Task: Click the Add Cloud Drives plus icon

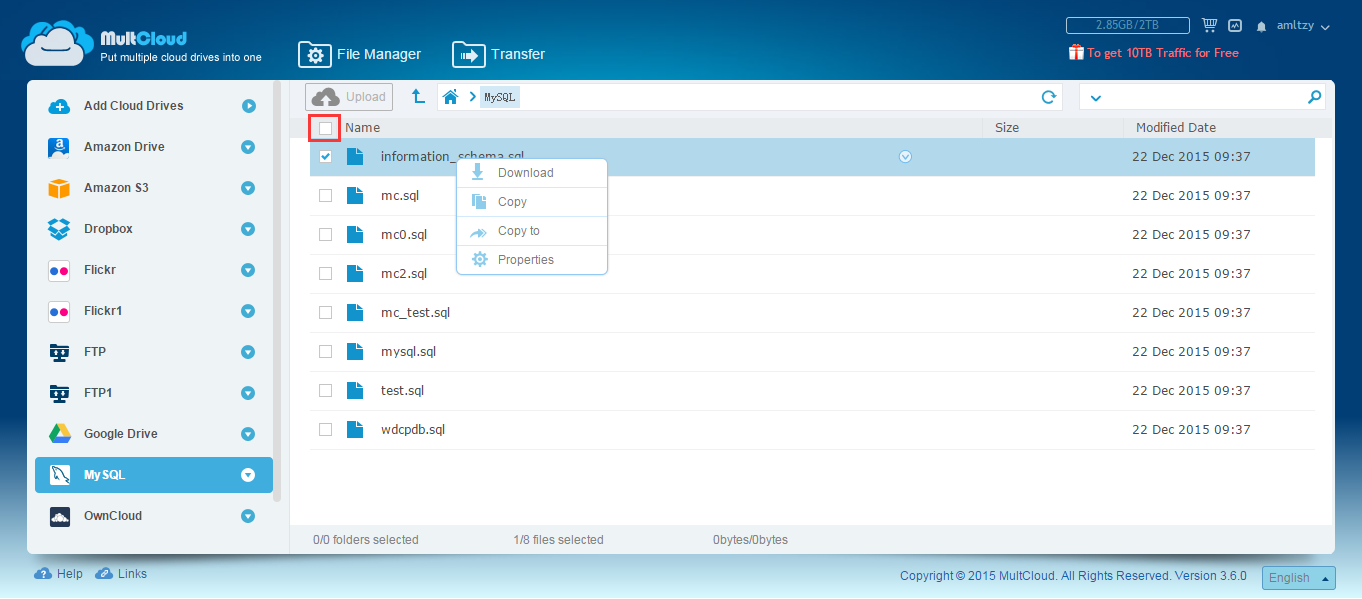Action: coord(59,106)
